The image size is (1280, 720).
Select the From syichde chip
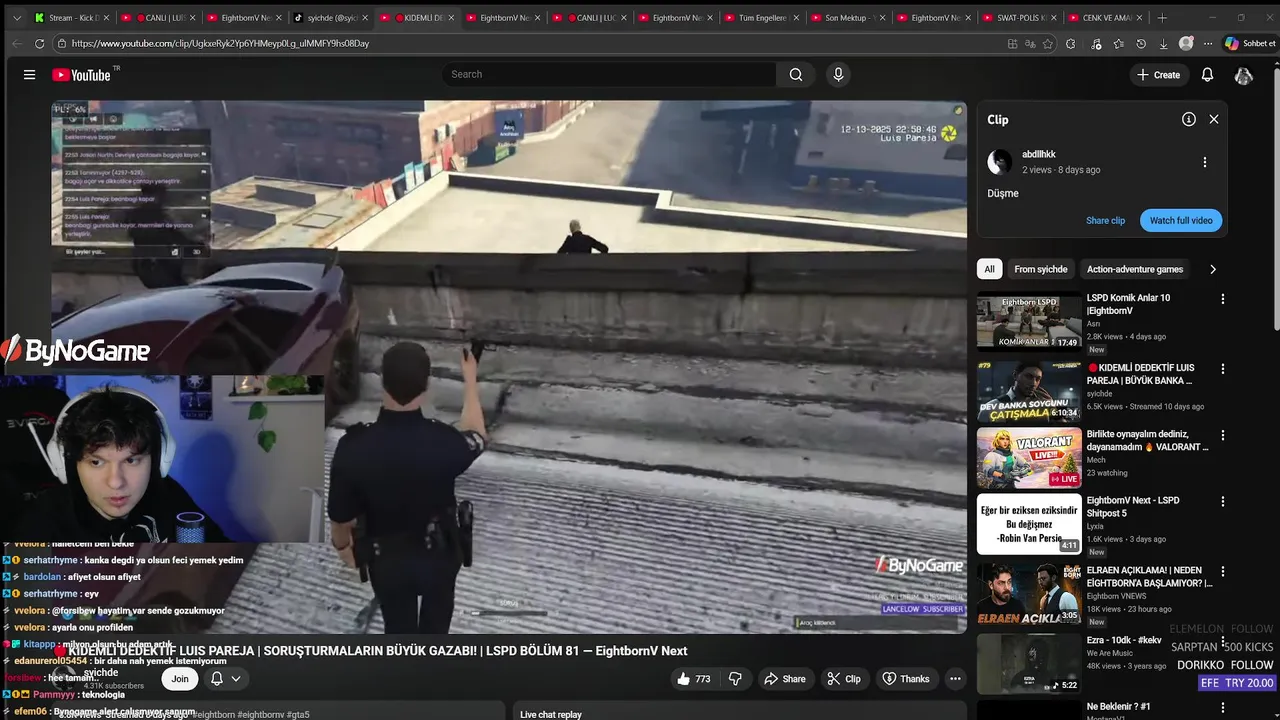pos(1040,269)
